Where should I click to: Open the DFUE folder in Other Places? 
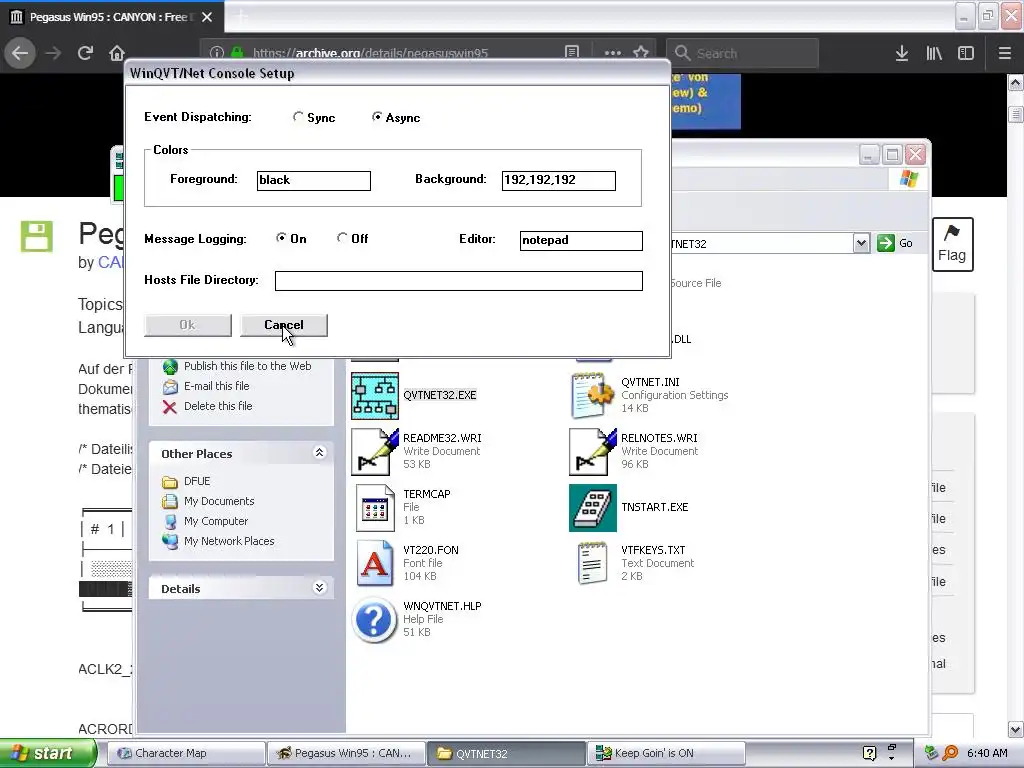click(x=197, y=481)
